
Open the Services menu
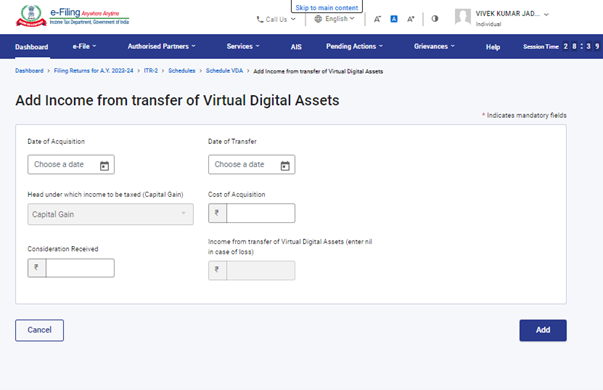click(x=243, y=47)
